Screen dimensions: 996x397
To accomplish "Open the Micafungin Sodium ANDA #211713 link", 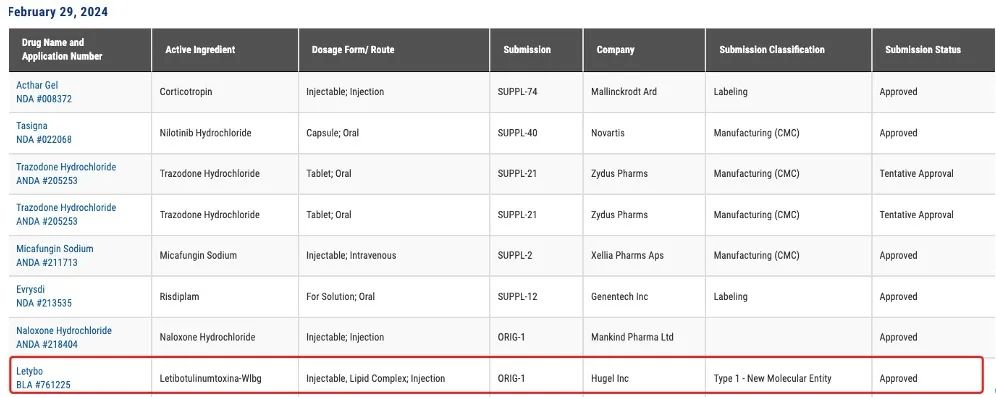I will 55,255.
